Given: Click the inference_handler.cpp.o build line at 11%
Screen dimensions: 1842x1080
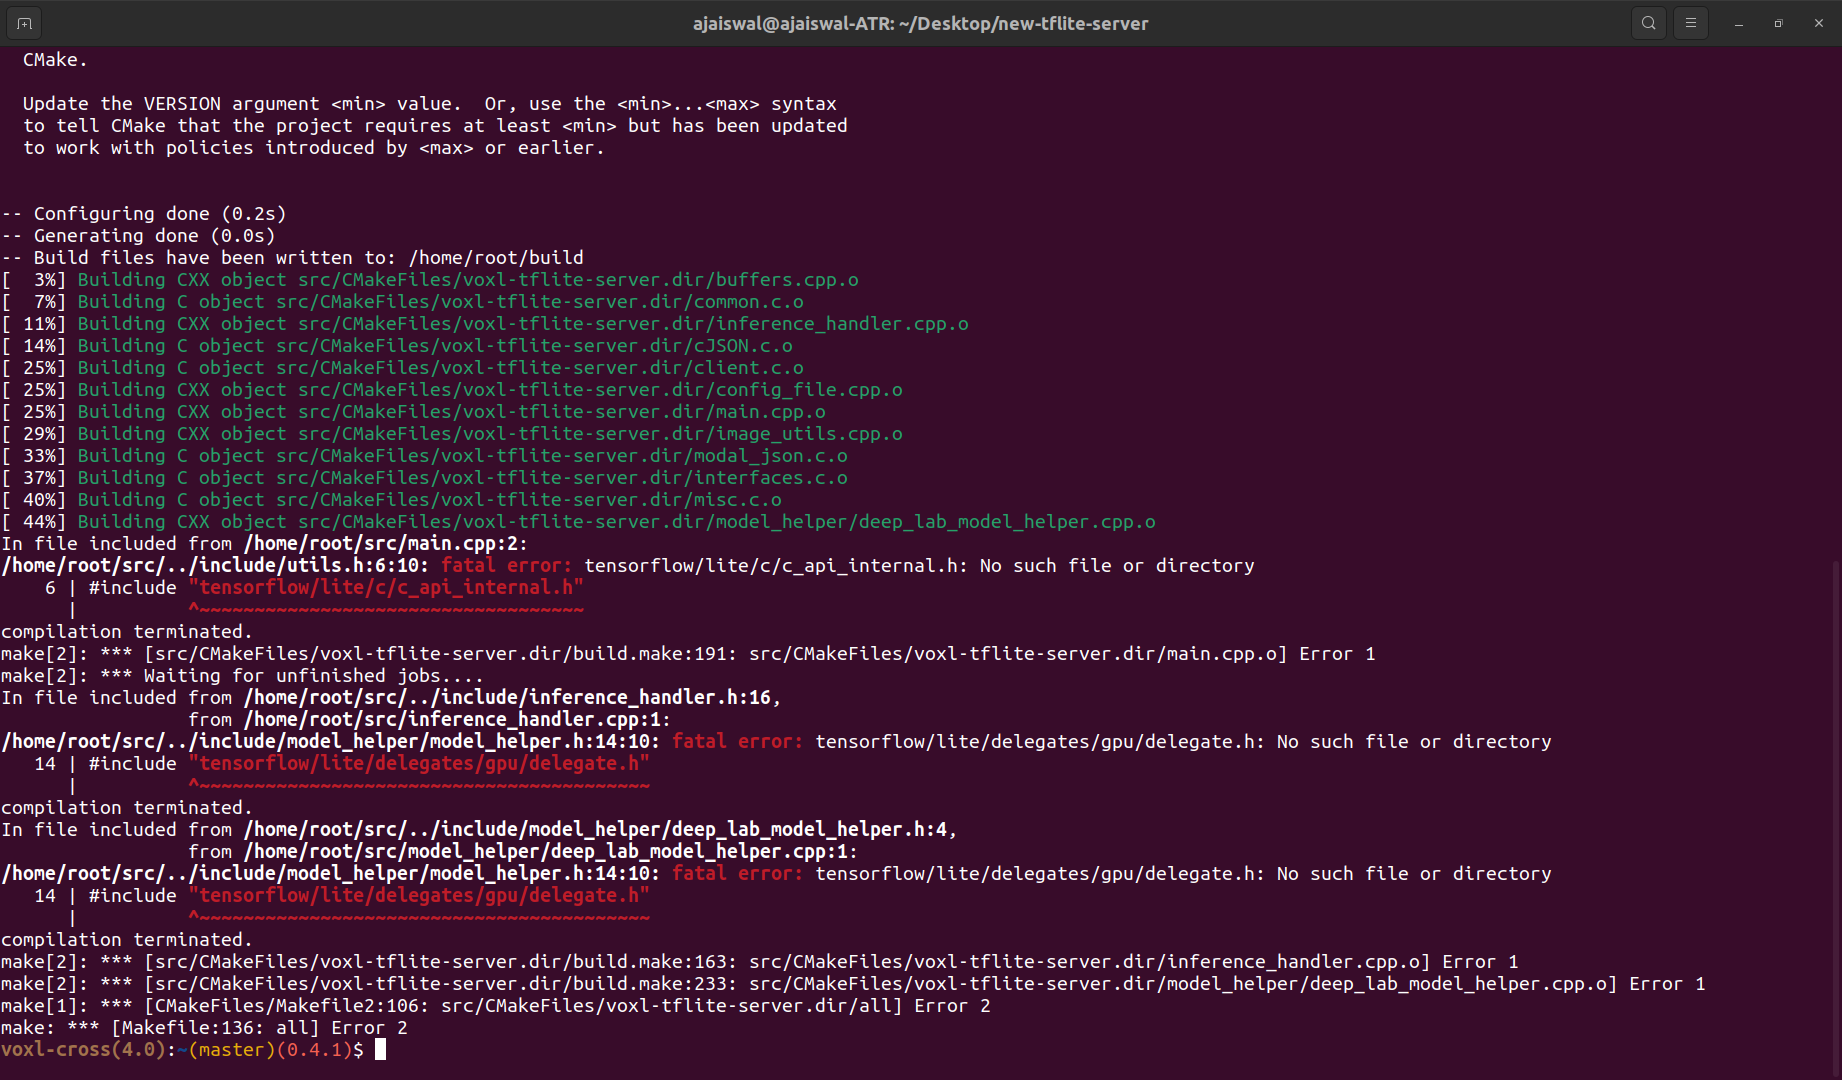Looking at the screenshot, I should [x=485, y=324].
